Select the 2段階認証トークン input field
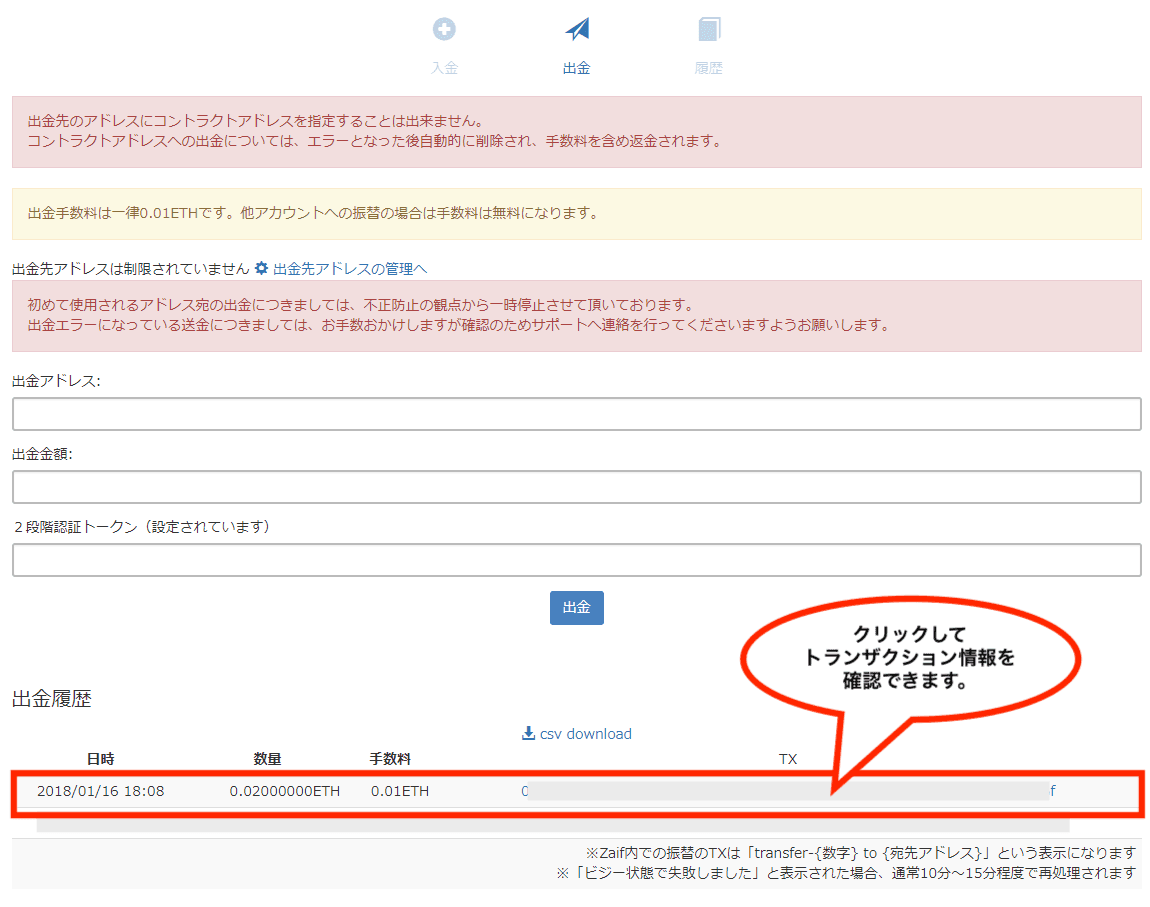1150x907 pixels. click(576, 560)
